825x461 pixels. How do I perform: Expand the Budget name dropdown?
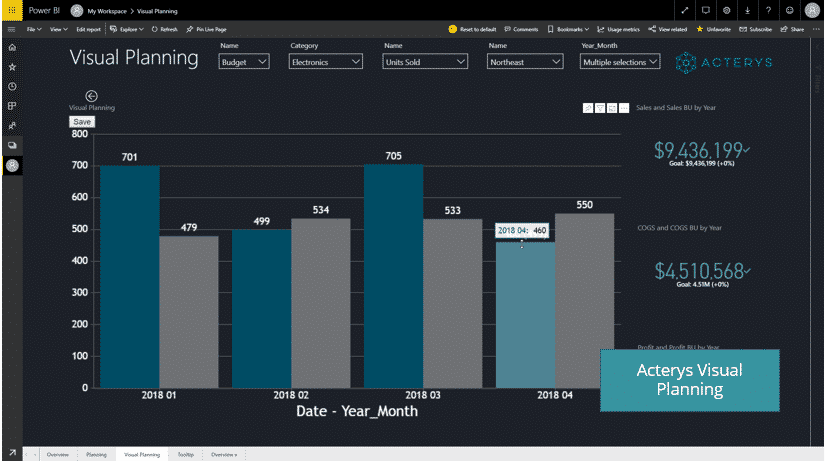tap(244, 62)
